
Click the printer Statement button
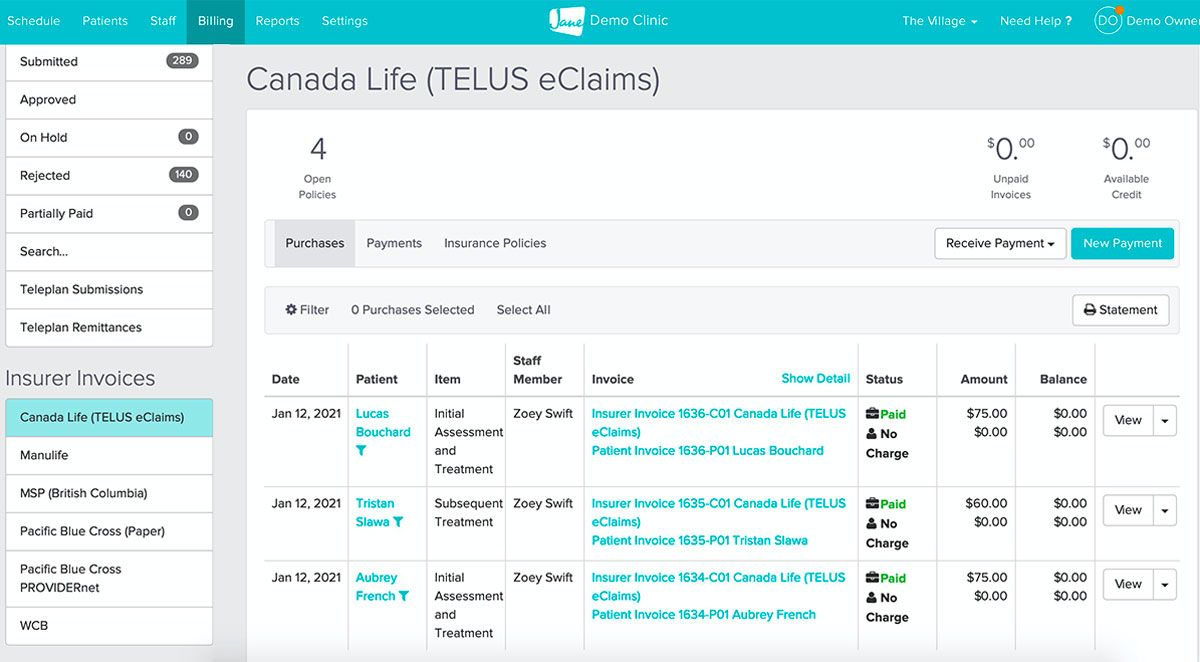(x=1120, y=310)
